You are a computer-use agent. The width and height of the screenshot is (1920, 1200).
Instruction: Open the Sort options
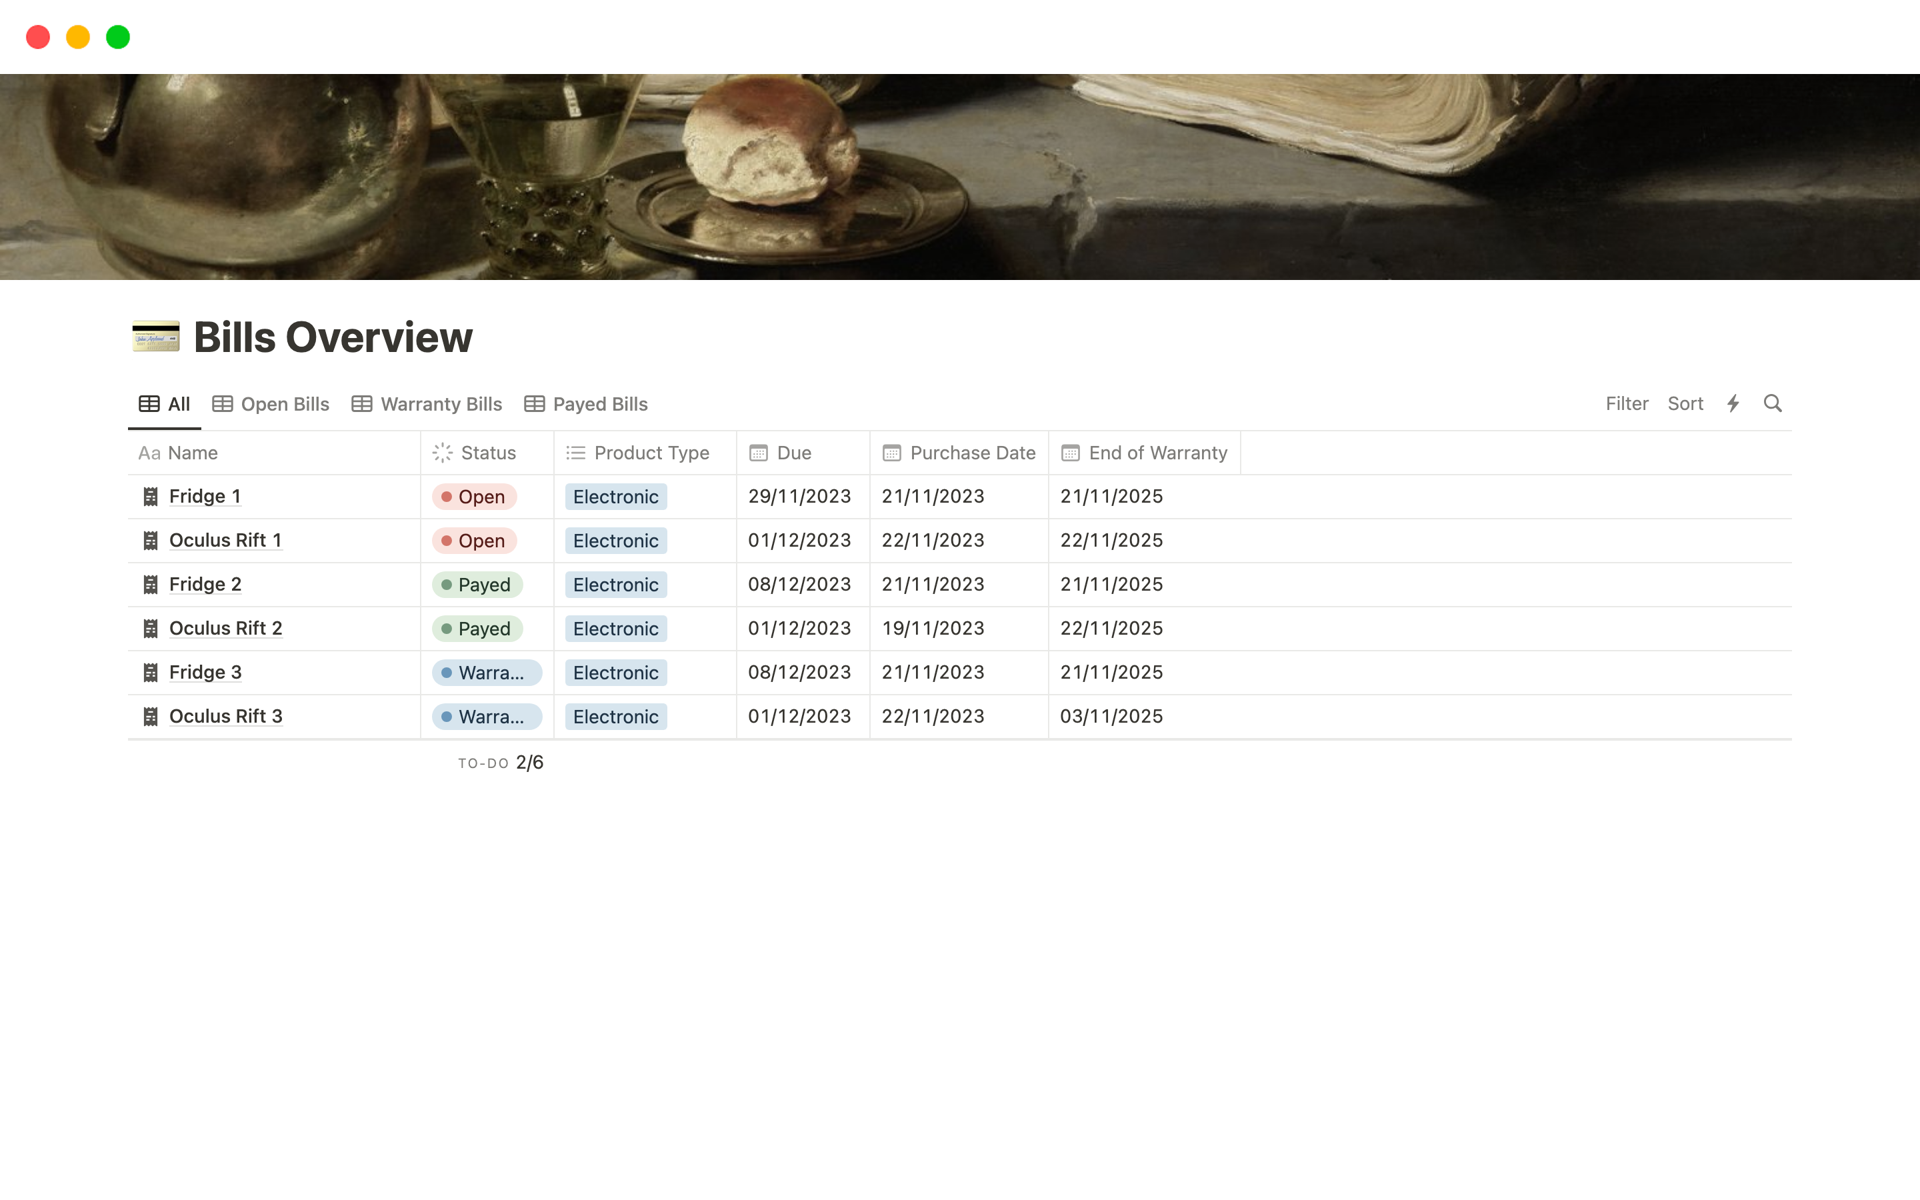click(1685, 403)
